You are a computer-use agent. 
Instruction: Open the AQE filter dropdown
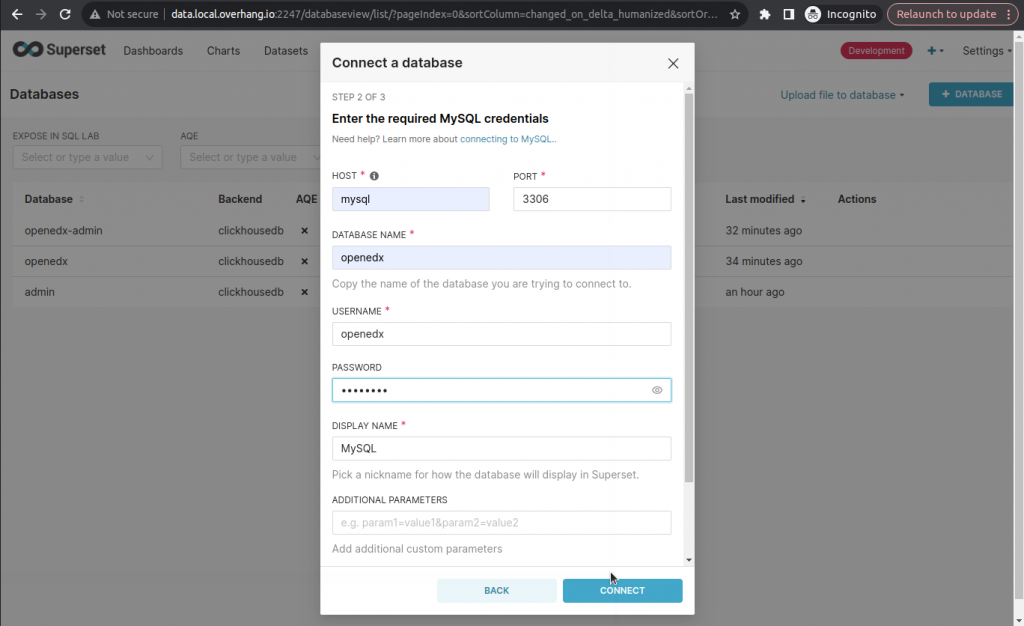pos(250,157)
